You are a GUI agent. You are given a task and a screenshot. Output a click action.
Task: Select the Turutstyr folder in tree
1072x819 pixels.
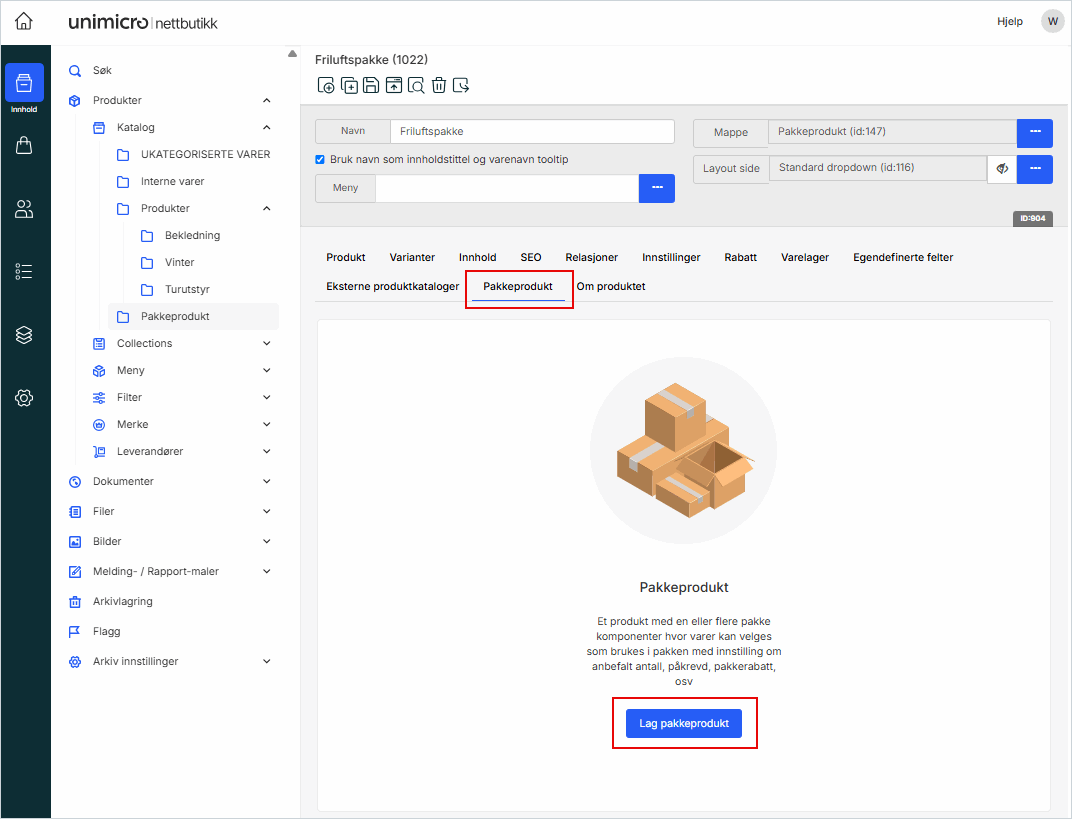coord(187,289)
